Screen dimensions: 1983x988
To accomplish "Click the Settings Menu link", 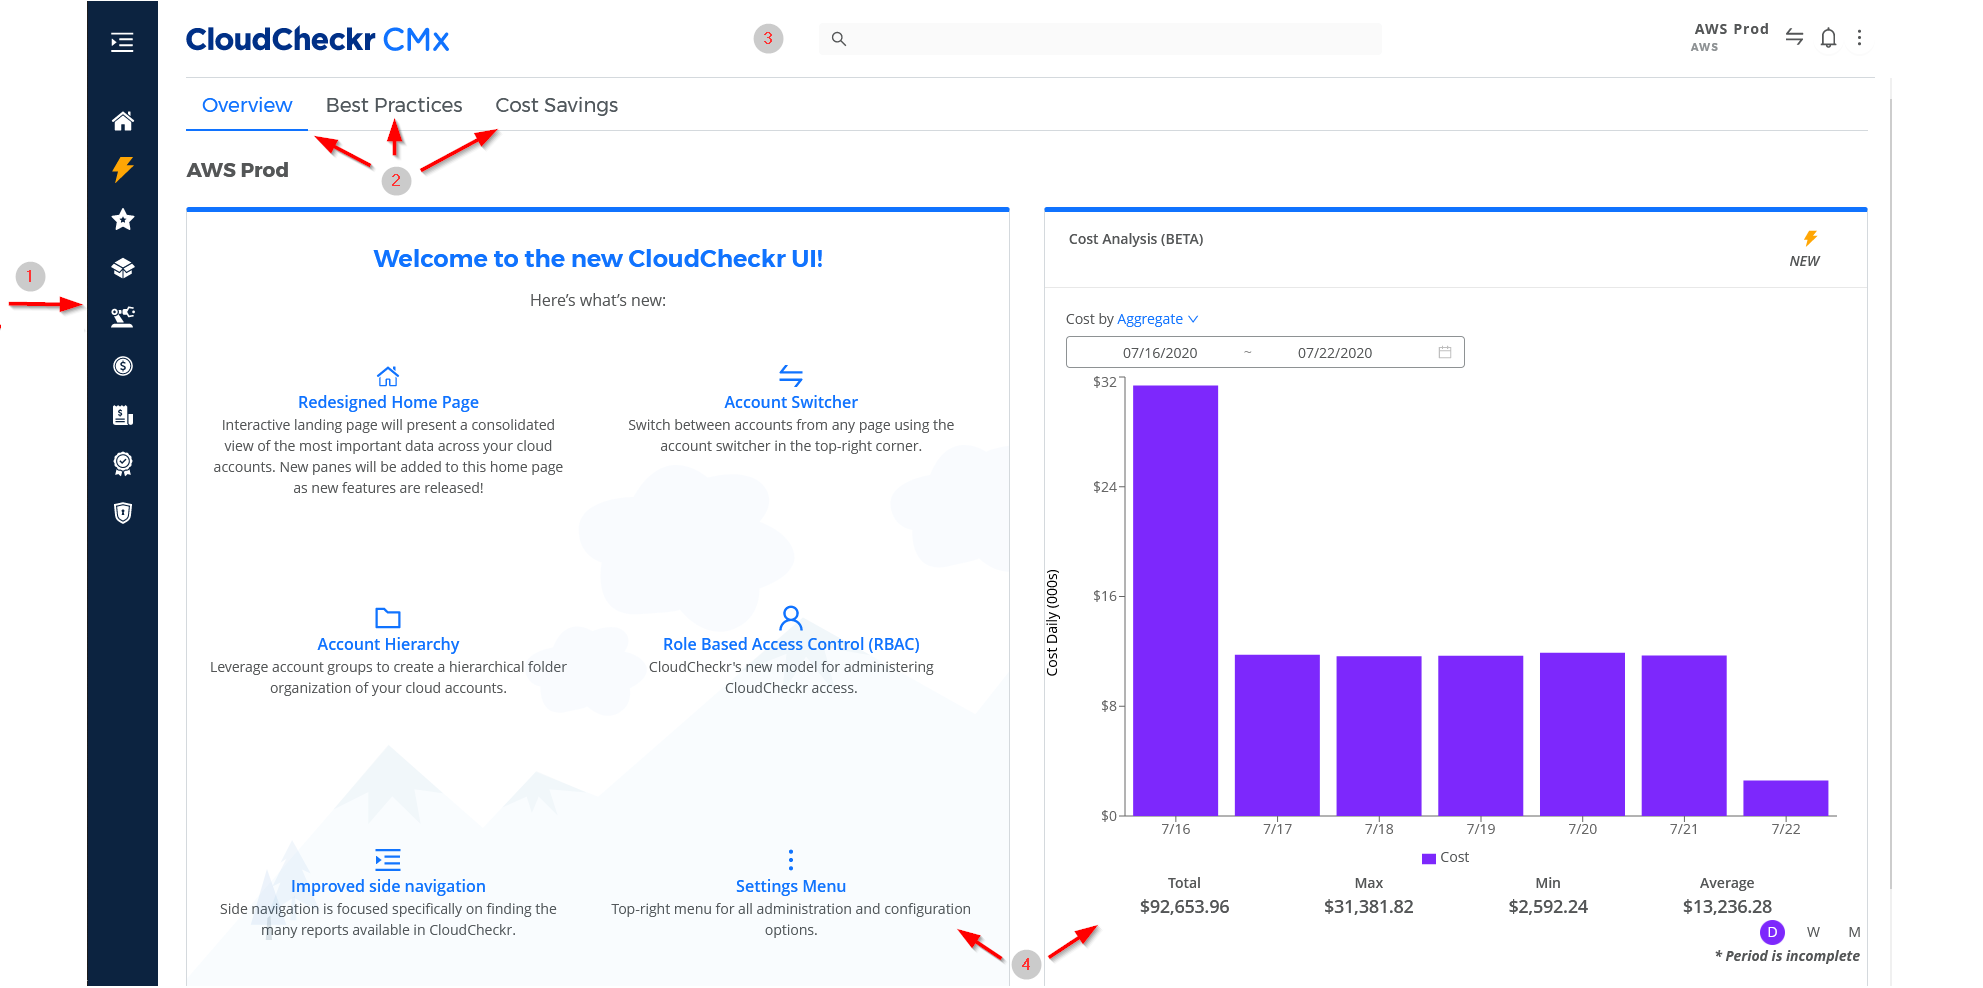I will [x=791, y=886].
